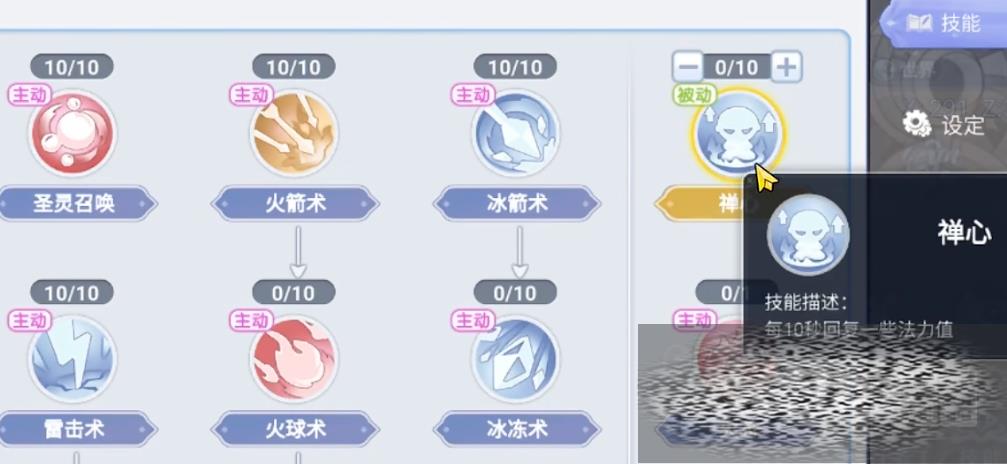The image size is (1007, 464).
Task: Click the 设定 gear icon
Action: pyautogui.click(x=916, y=123)
